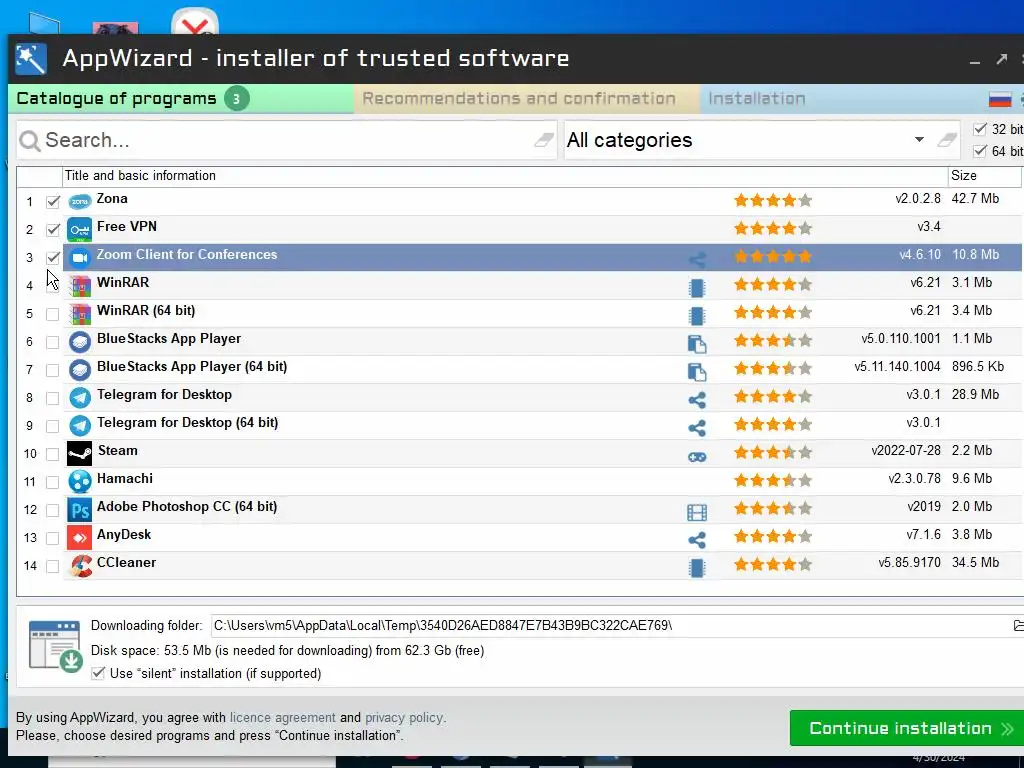
Task: Uncheck the Zona checkbox
Action: pos(53,202)
